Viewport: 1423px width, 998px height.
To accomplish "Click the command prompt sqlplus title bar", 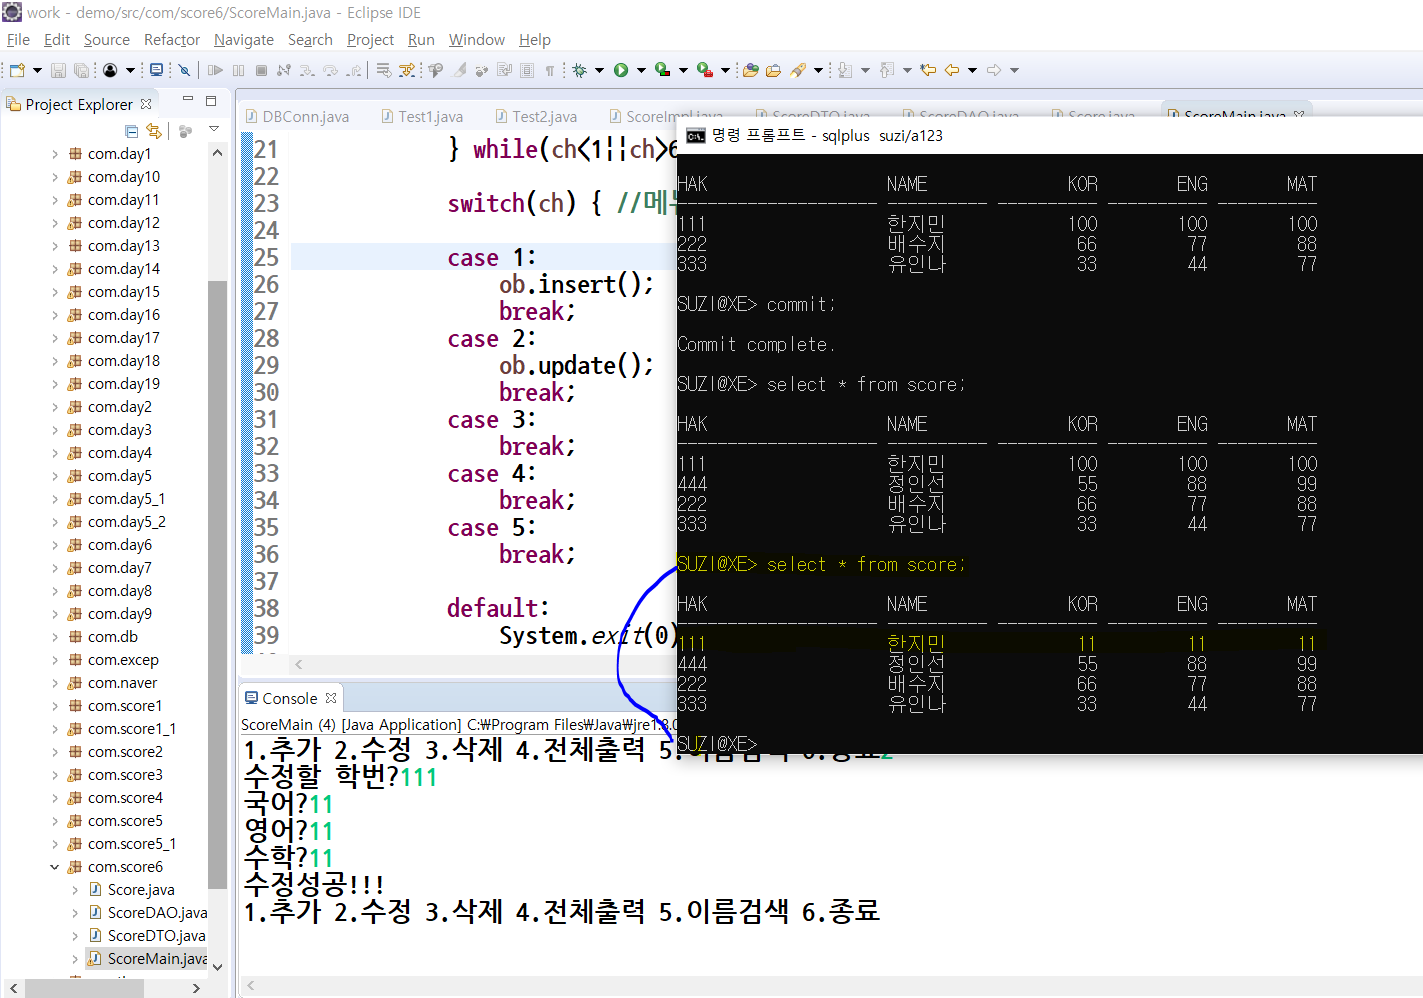I will tap(1050, 136).
